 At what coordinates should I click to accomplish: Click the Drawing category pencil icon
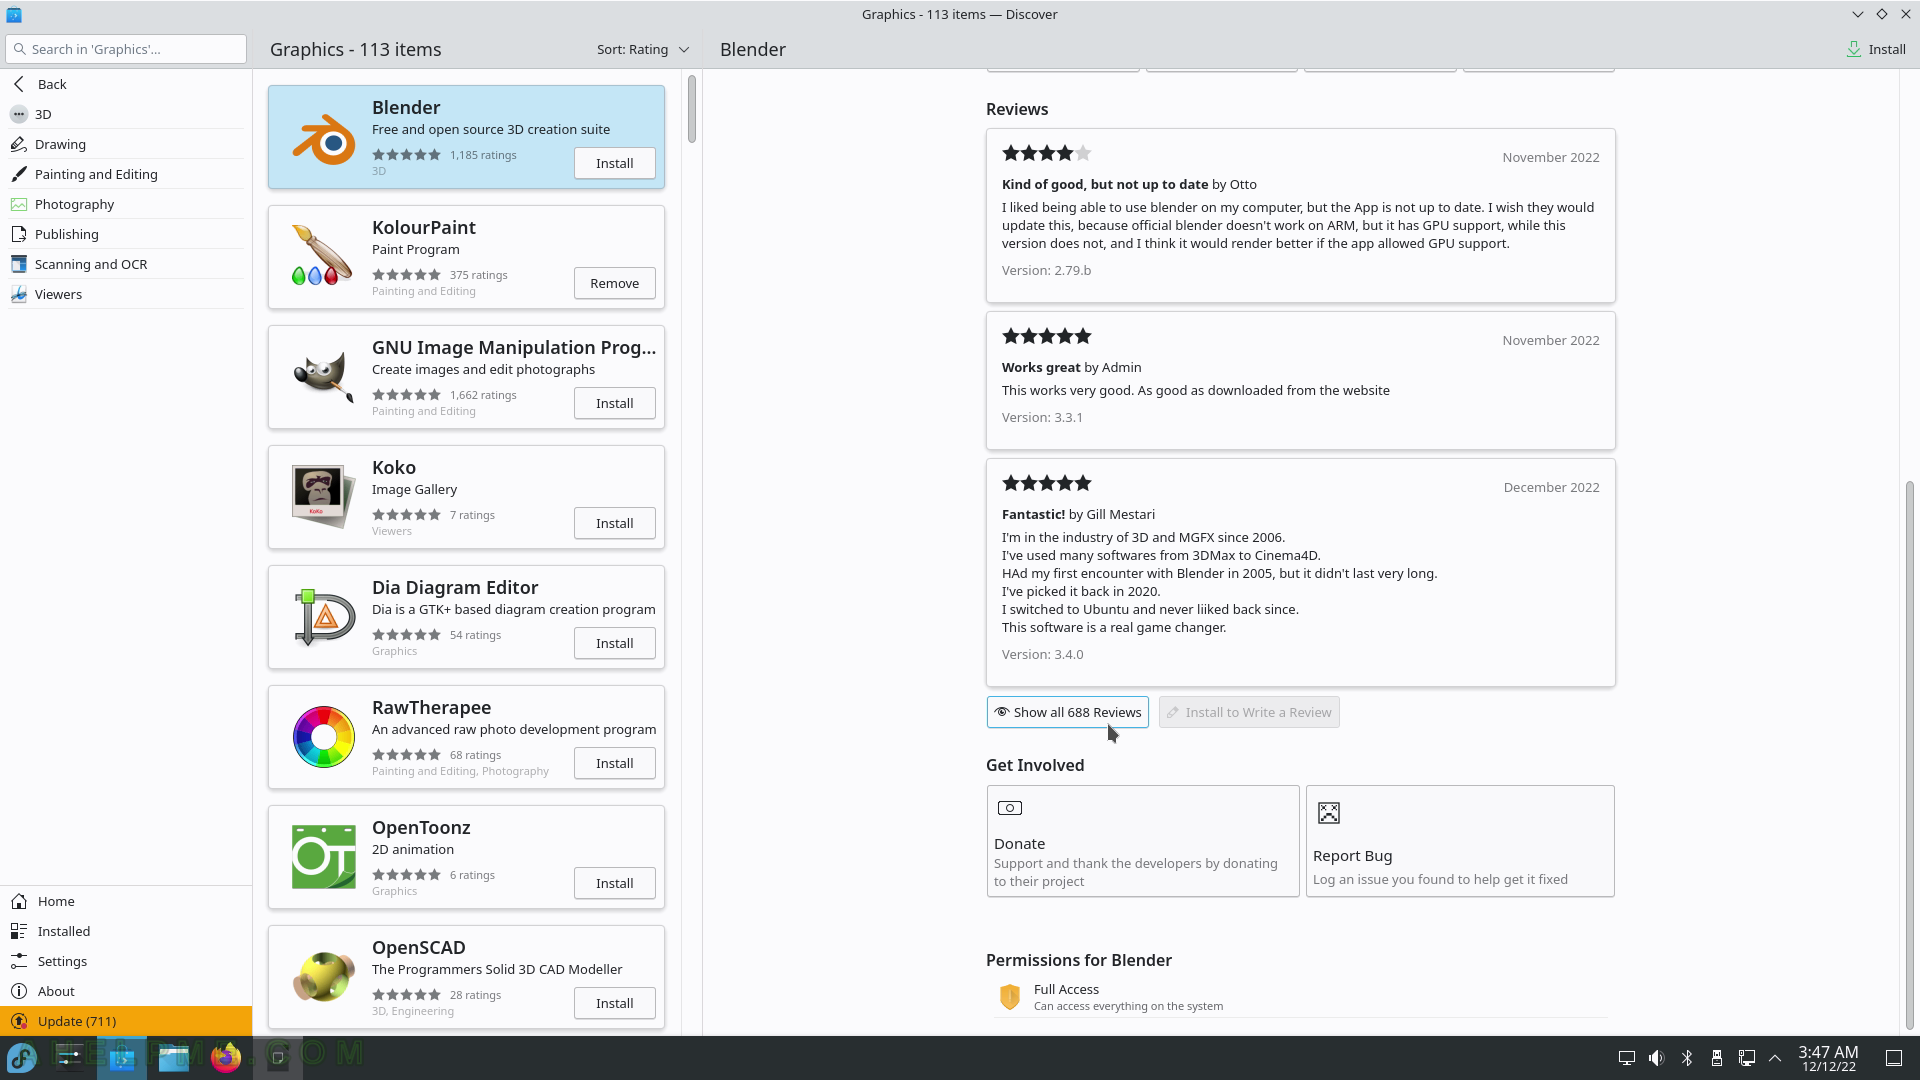19,144
